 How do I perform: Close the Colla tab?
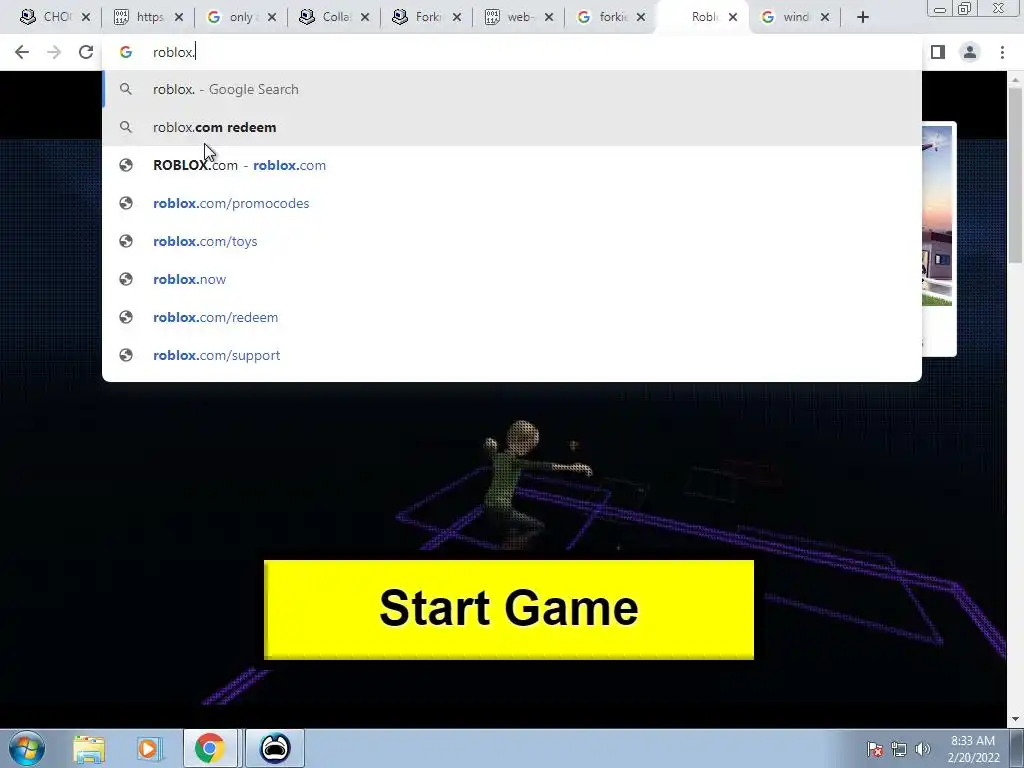(365, 17)
